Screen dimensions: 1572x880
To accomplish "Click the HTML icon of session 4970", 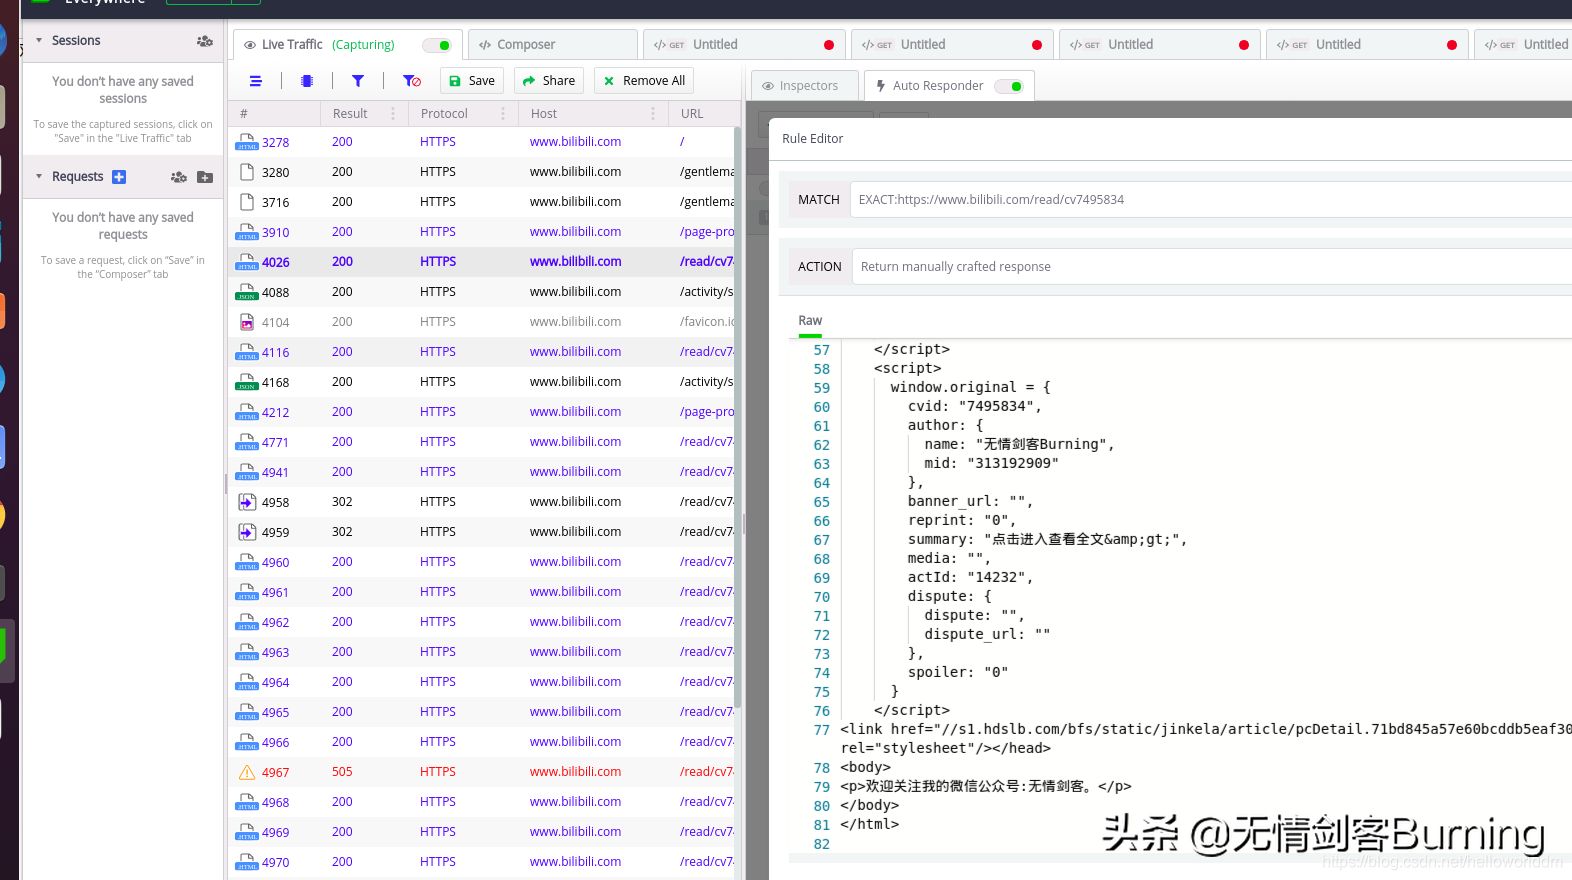I will [246, 862].
